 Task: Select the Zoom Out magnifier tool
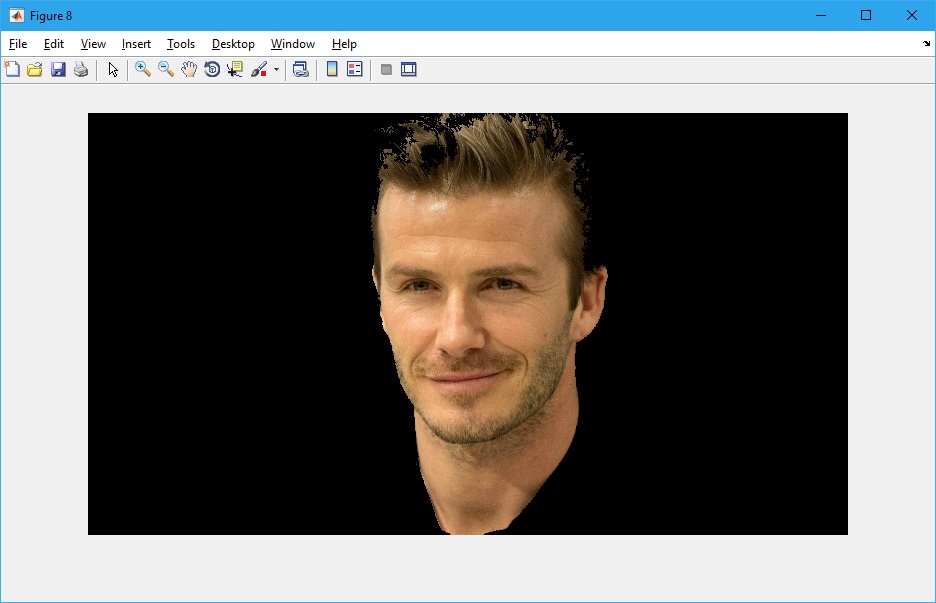click(x=166, y=70)
